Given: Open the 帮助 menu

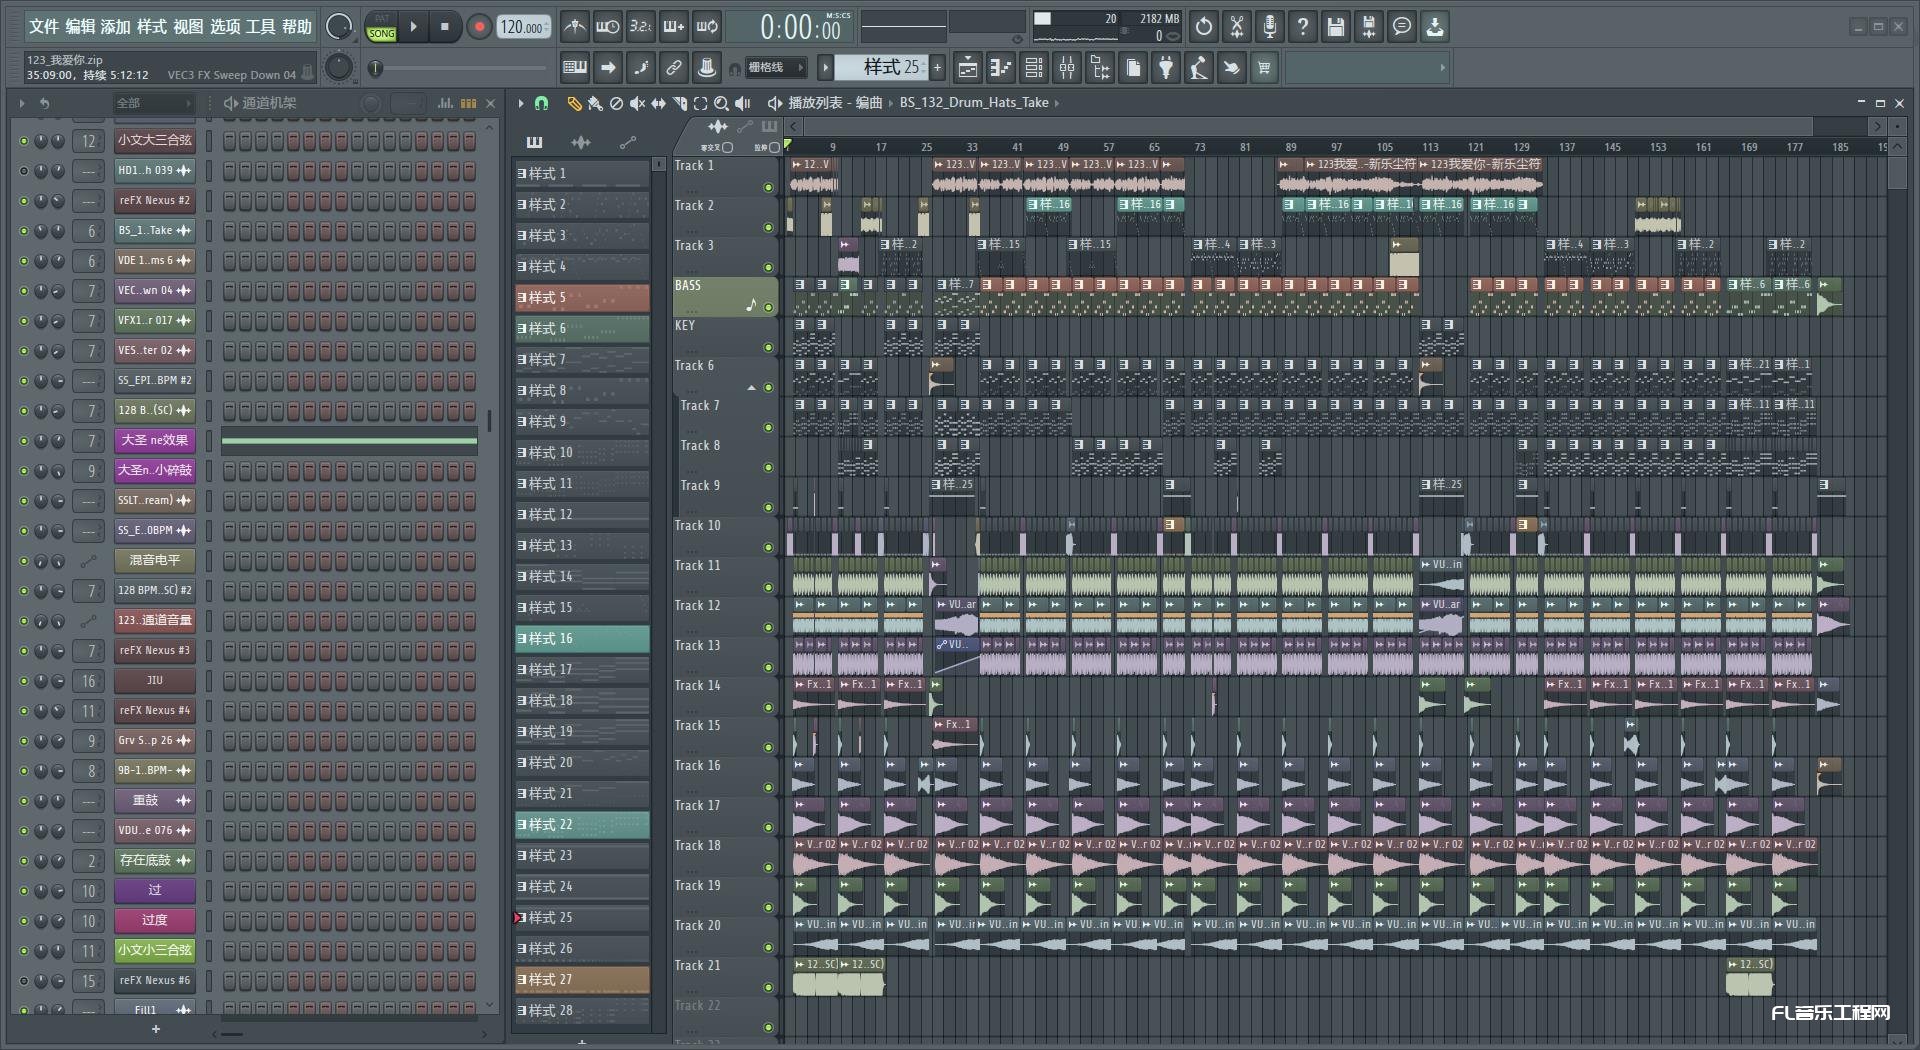Looking at the screenshot, I should pyautogui.click(x=296, y=27).
